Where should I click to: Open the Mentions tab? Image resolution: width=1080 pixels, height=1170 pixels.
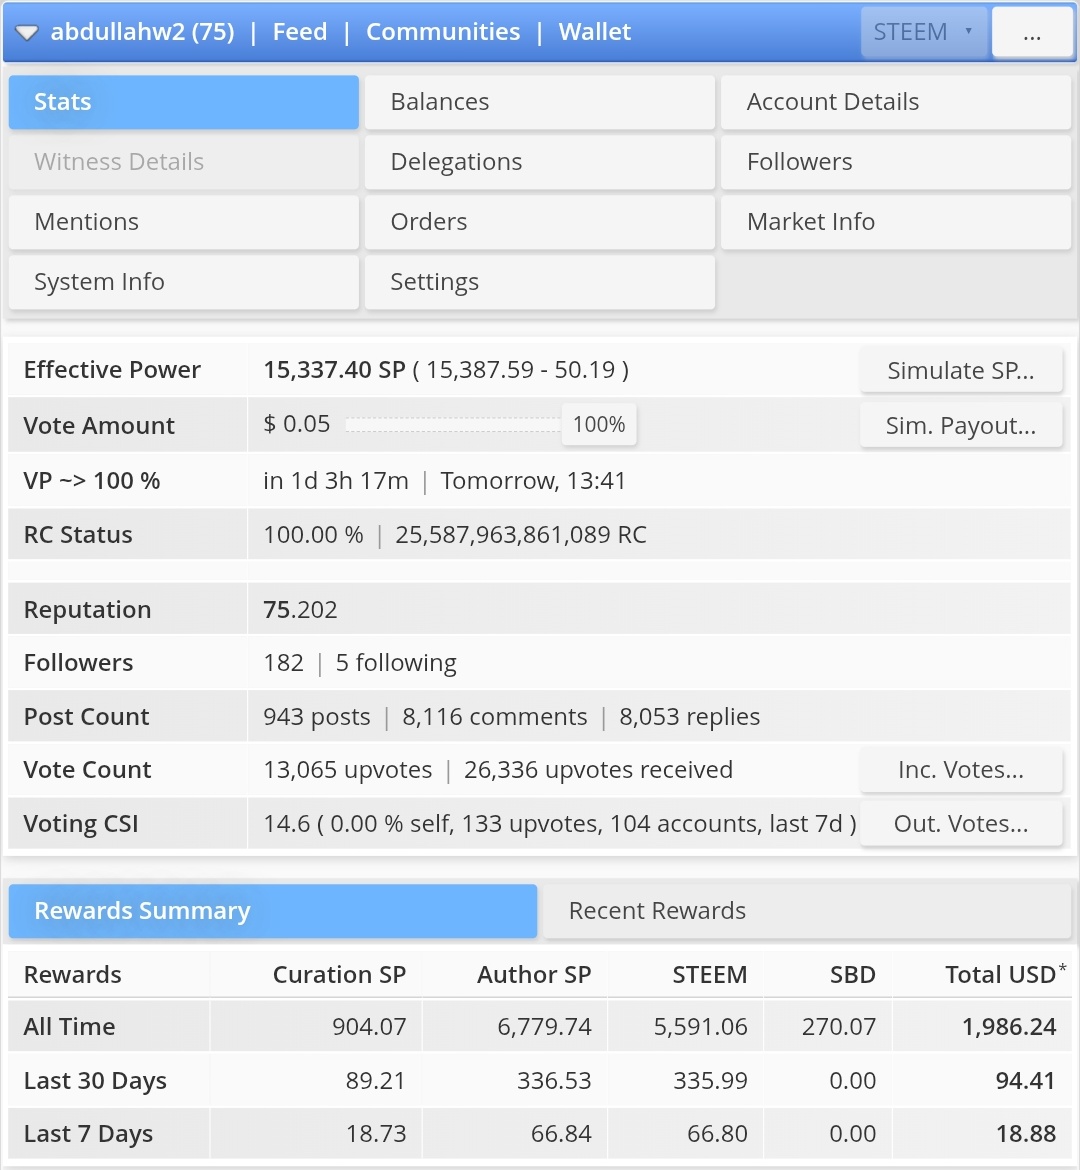(x=184, y=222)
